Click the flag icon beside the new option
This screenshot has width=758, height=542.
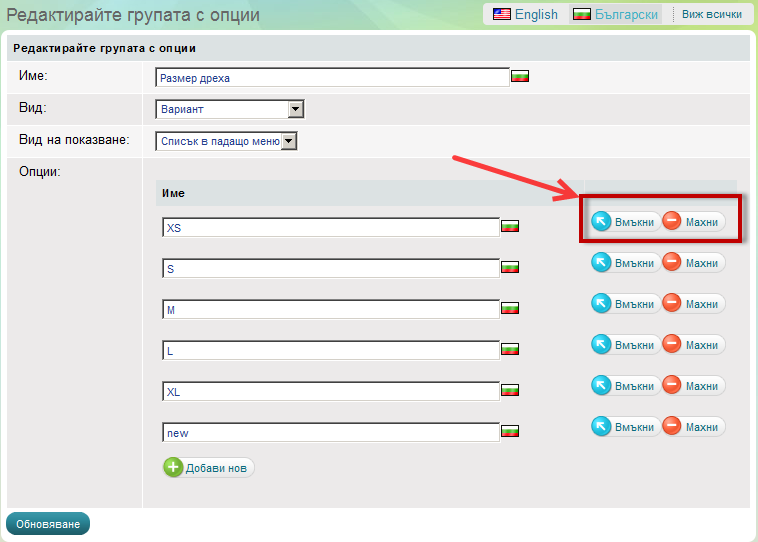510,432
